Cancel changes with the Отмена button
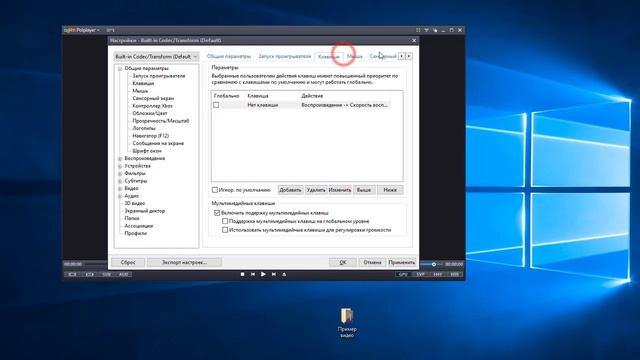 pyautogui.click(x=372, y=262)
